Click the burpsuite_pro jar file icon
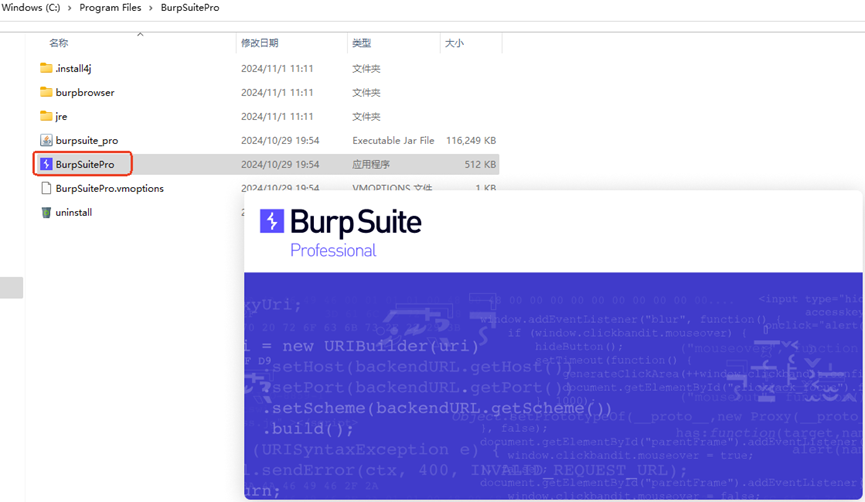Viewport: 865px width, 502px height. click(x=46, y=140)
